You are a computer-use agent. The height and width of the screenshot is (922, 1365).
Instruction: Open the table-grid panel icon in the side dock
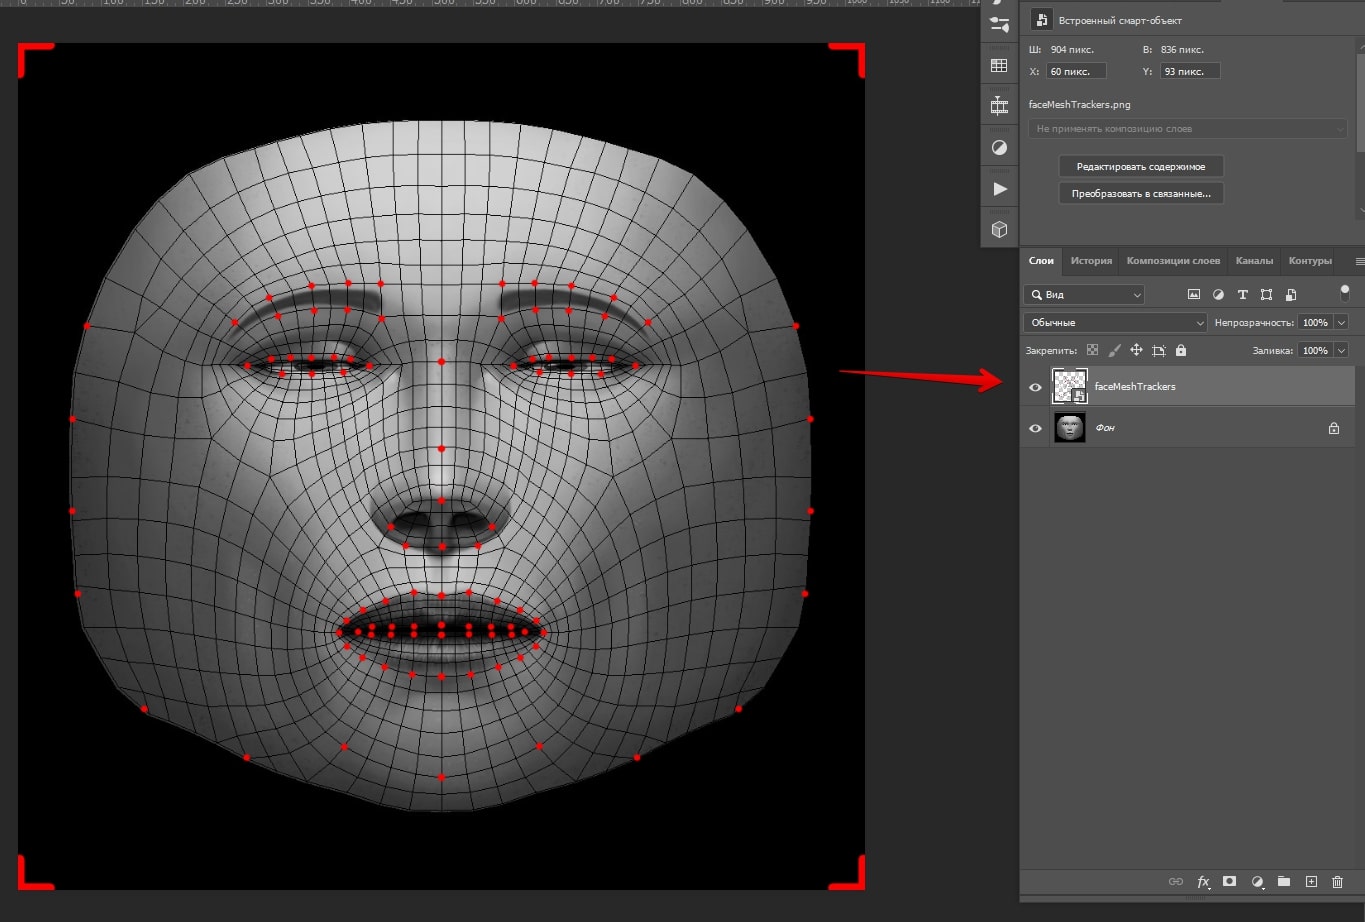click(x=999, y=66)
